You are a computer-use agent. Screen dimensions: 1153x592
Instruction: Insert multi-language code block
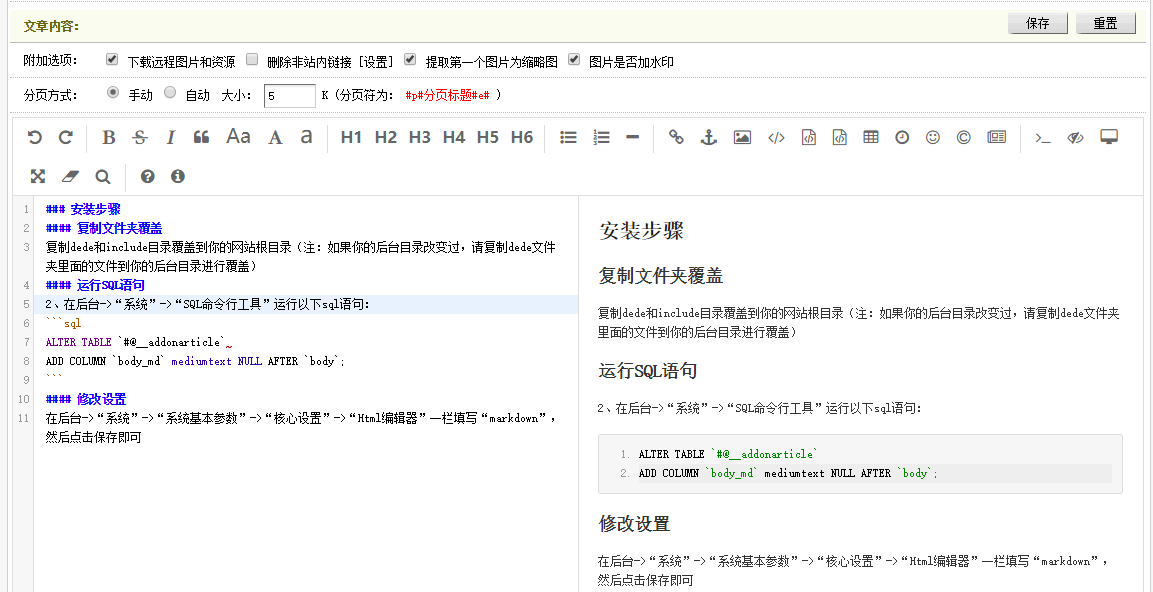tap(840, 137)
